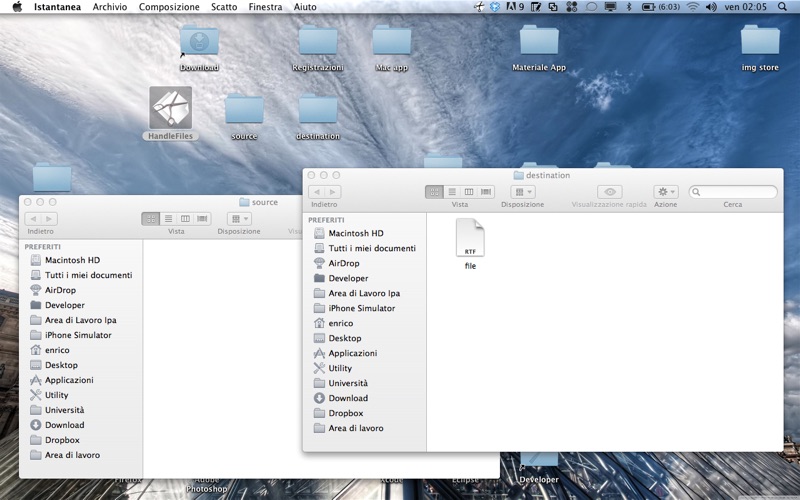Switch destination window to column view
Image resolution: width=800 pixels, height=500 pixels.
469,192
